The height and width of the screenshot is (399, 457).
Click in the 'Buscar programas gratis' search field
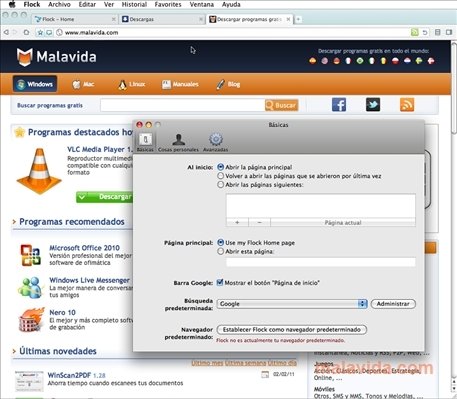pos(182,105)
